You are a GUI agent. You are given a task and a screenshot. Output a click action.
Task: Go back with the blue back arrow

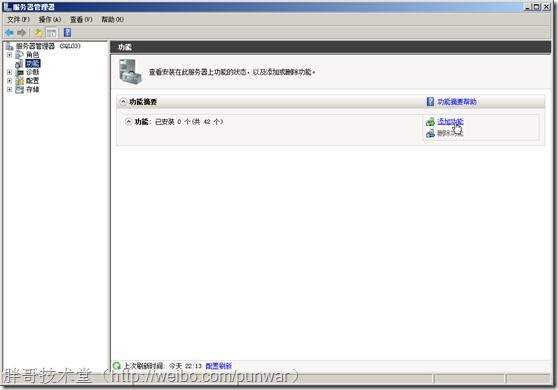pos(9,33)
